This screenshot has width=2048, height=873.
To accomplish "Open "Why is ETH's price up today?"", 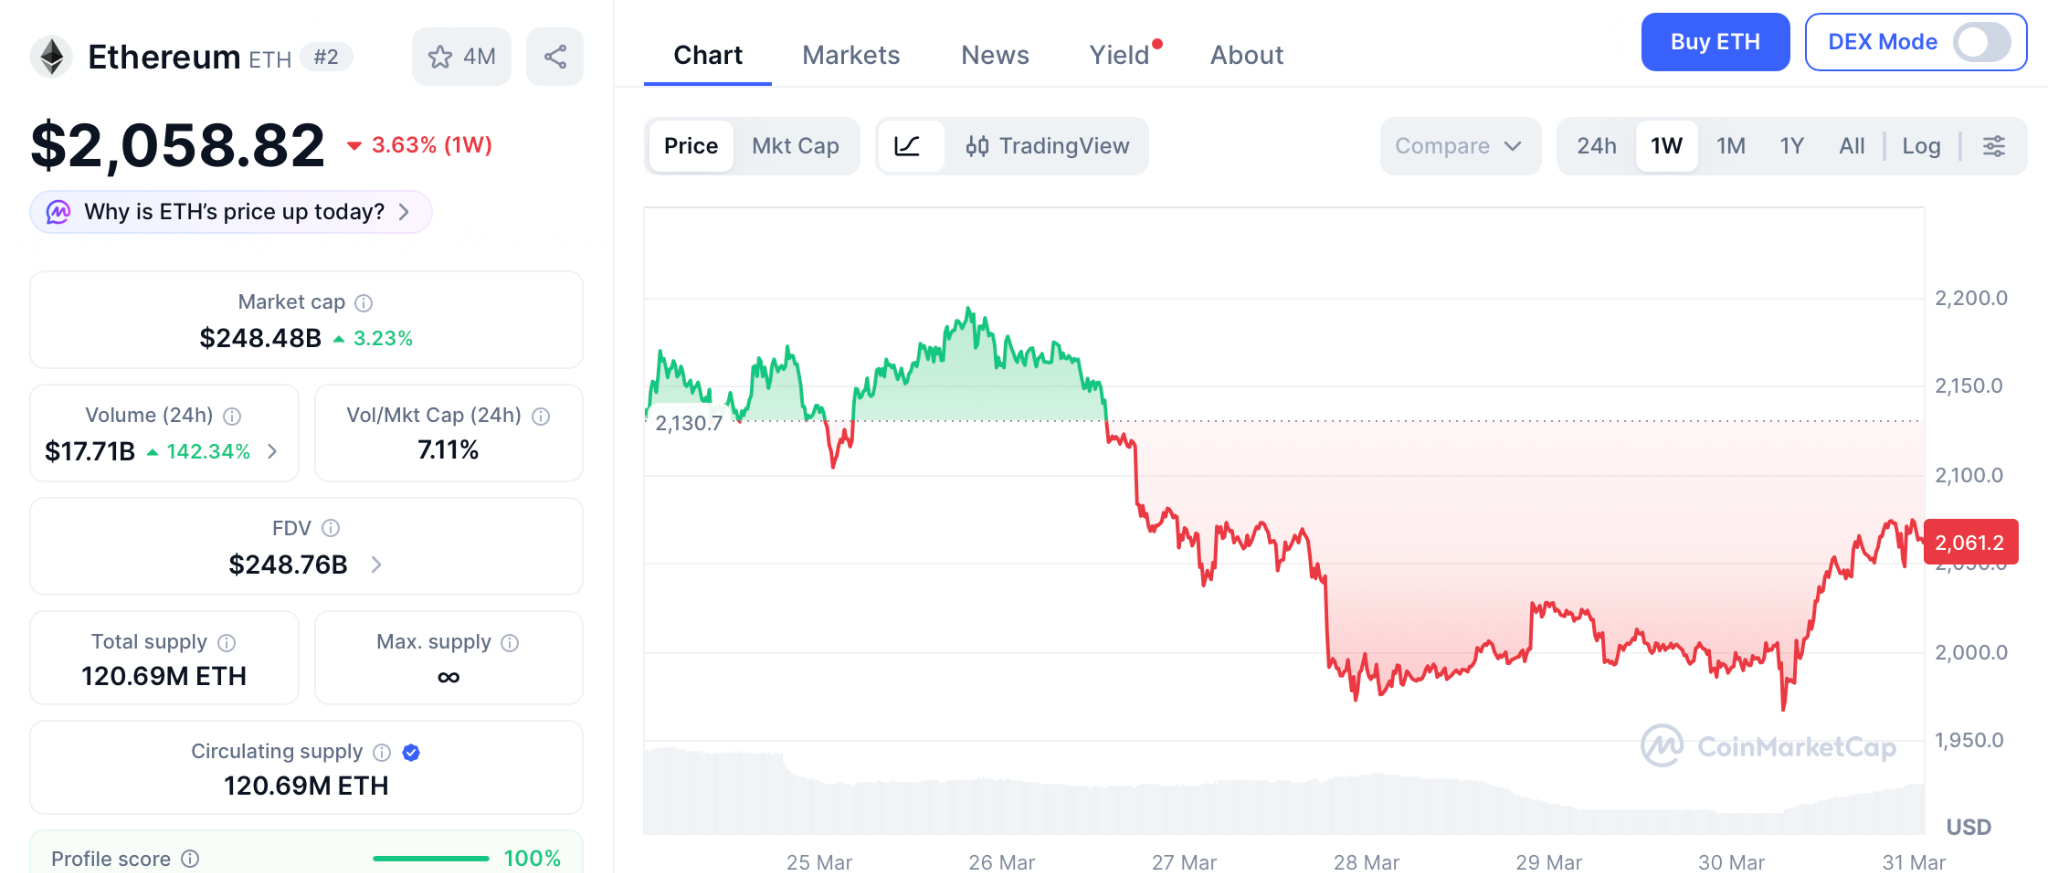I will (x=232, y=212).
